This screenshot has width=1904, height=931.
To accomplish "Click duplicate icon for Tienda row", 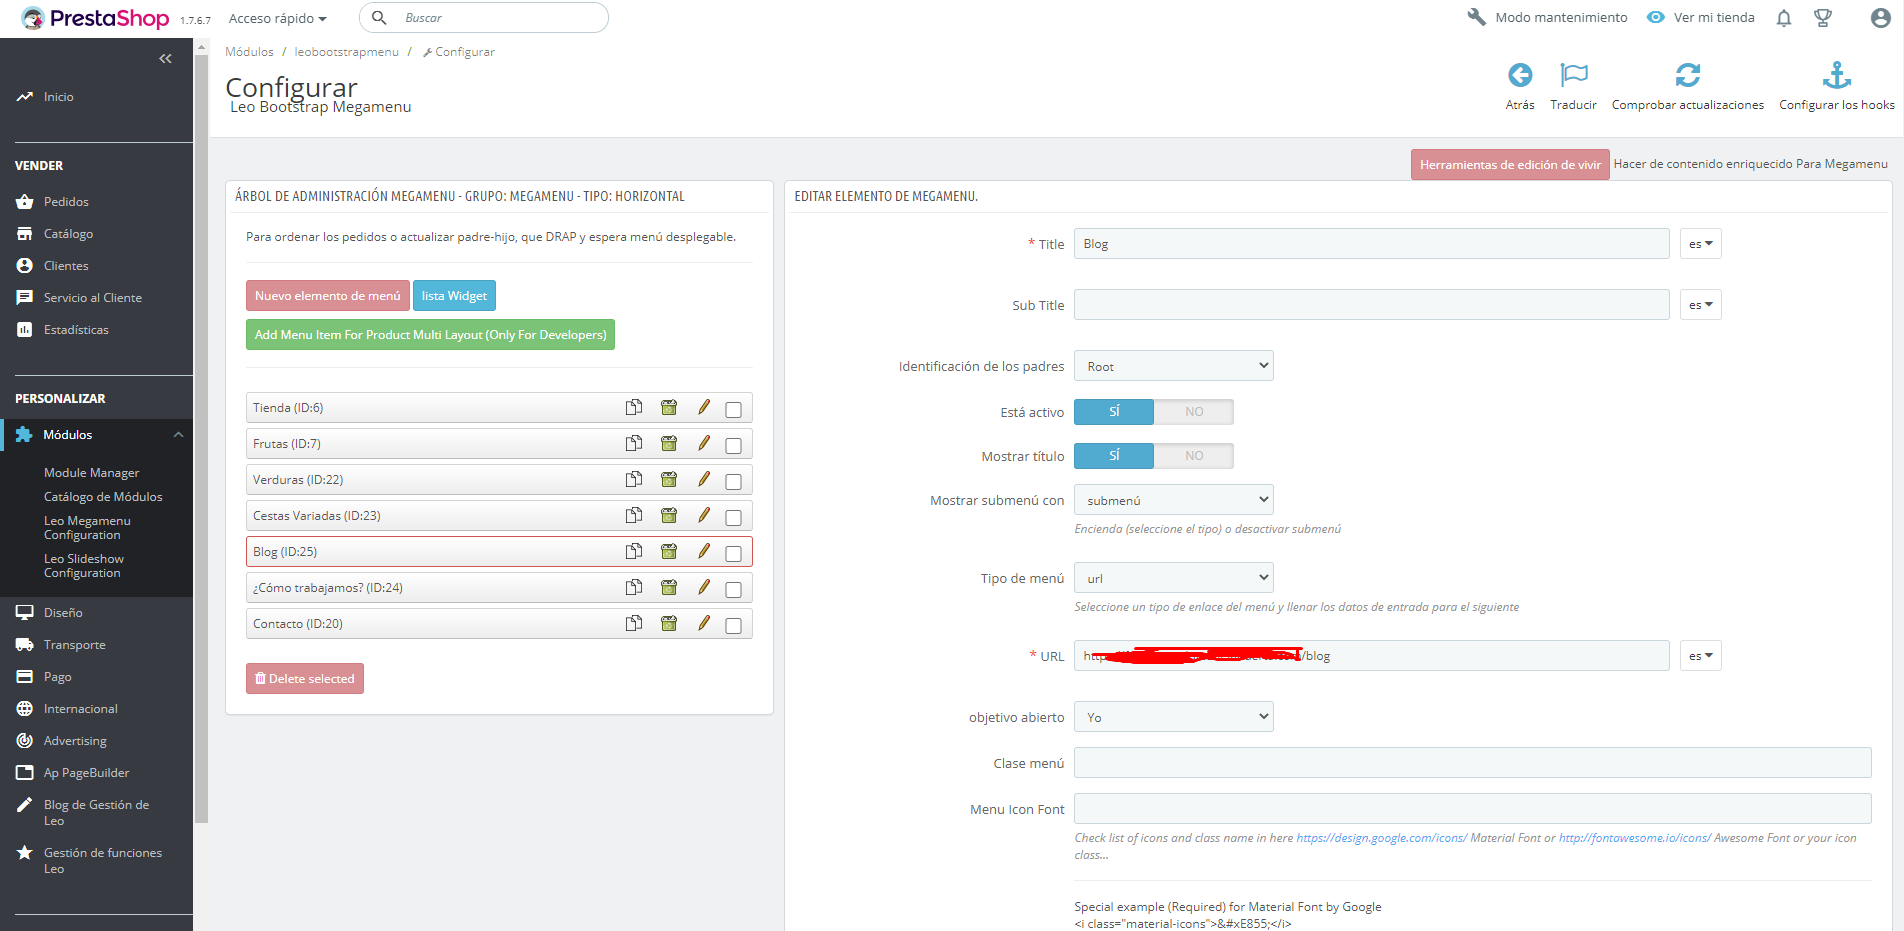I will point(634,407).
